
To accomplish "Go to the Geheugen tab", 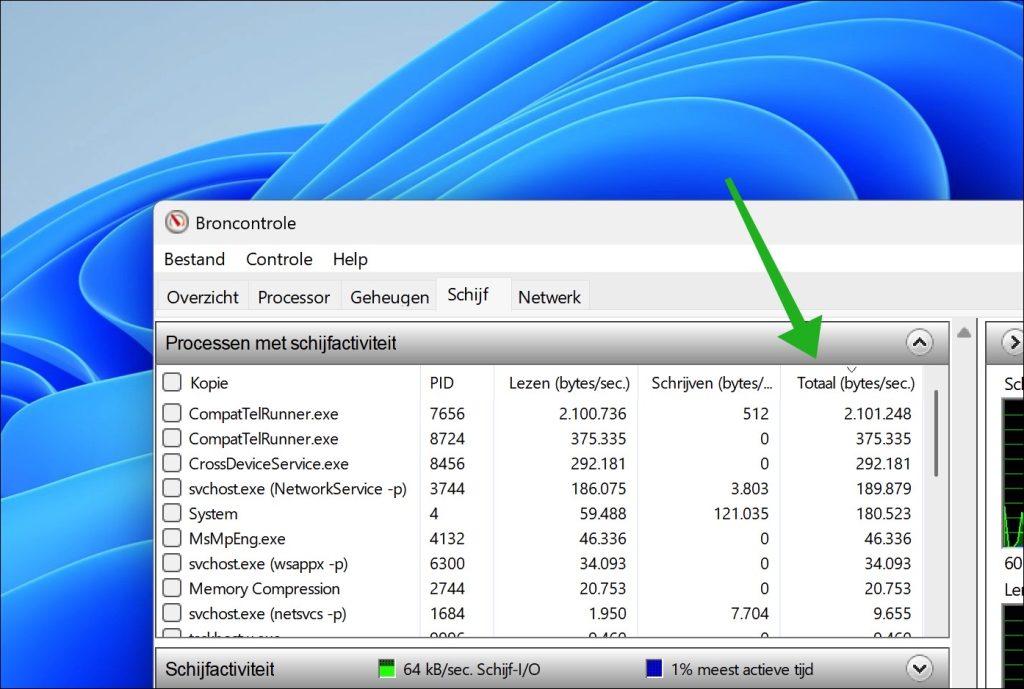I will click(390, 297).
